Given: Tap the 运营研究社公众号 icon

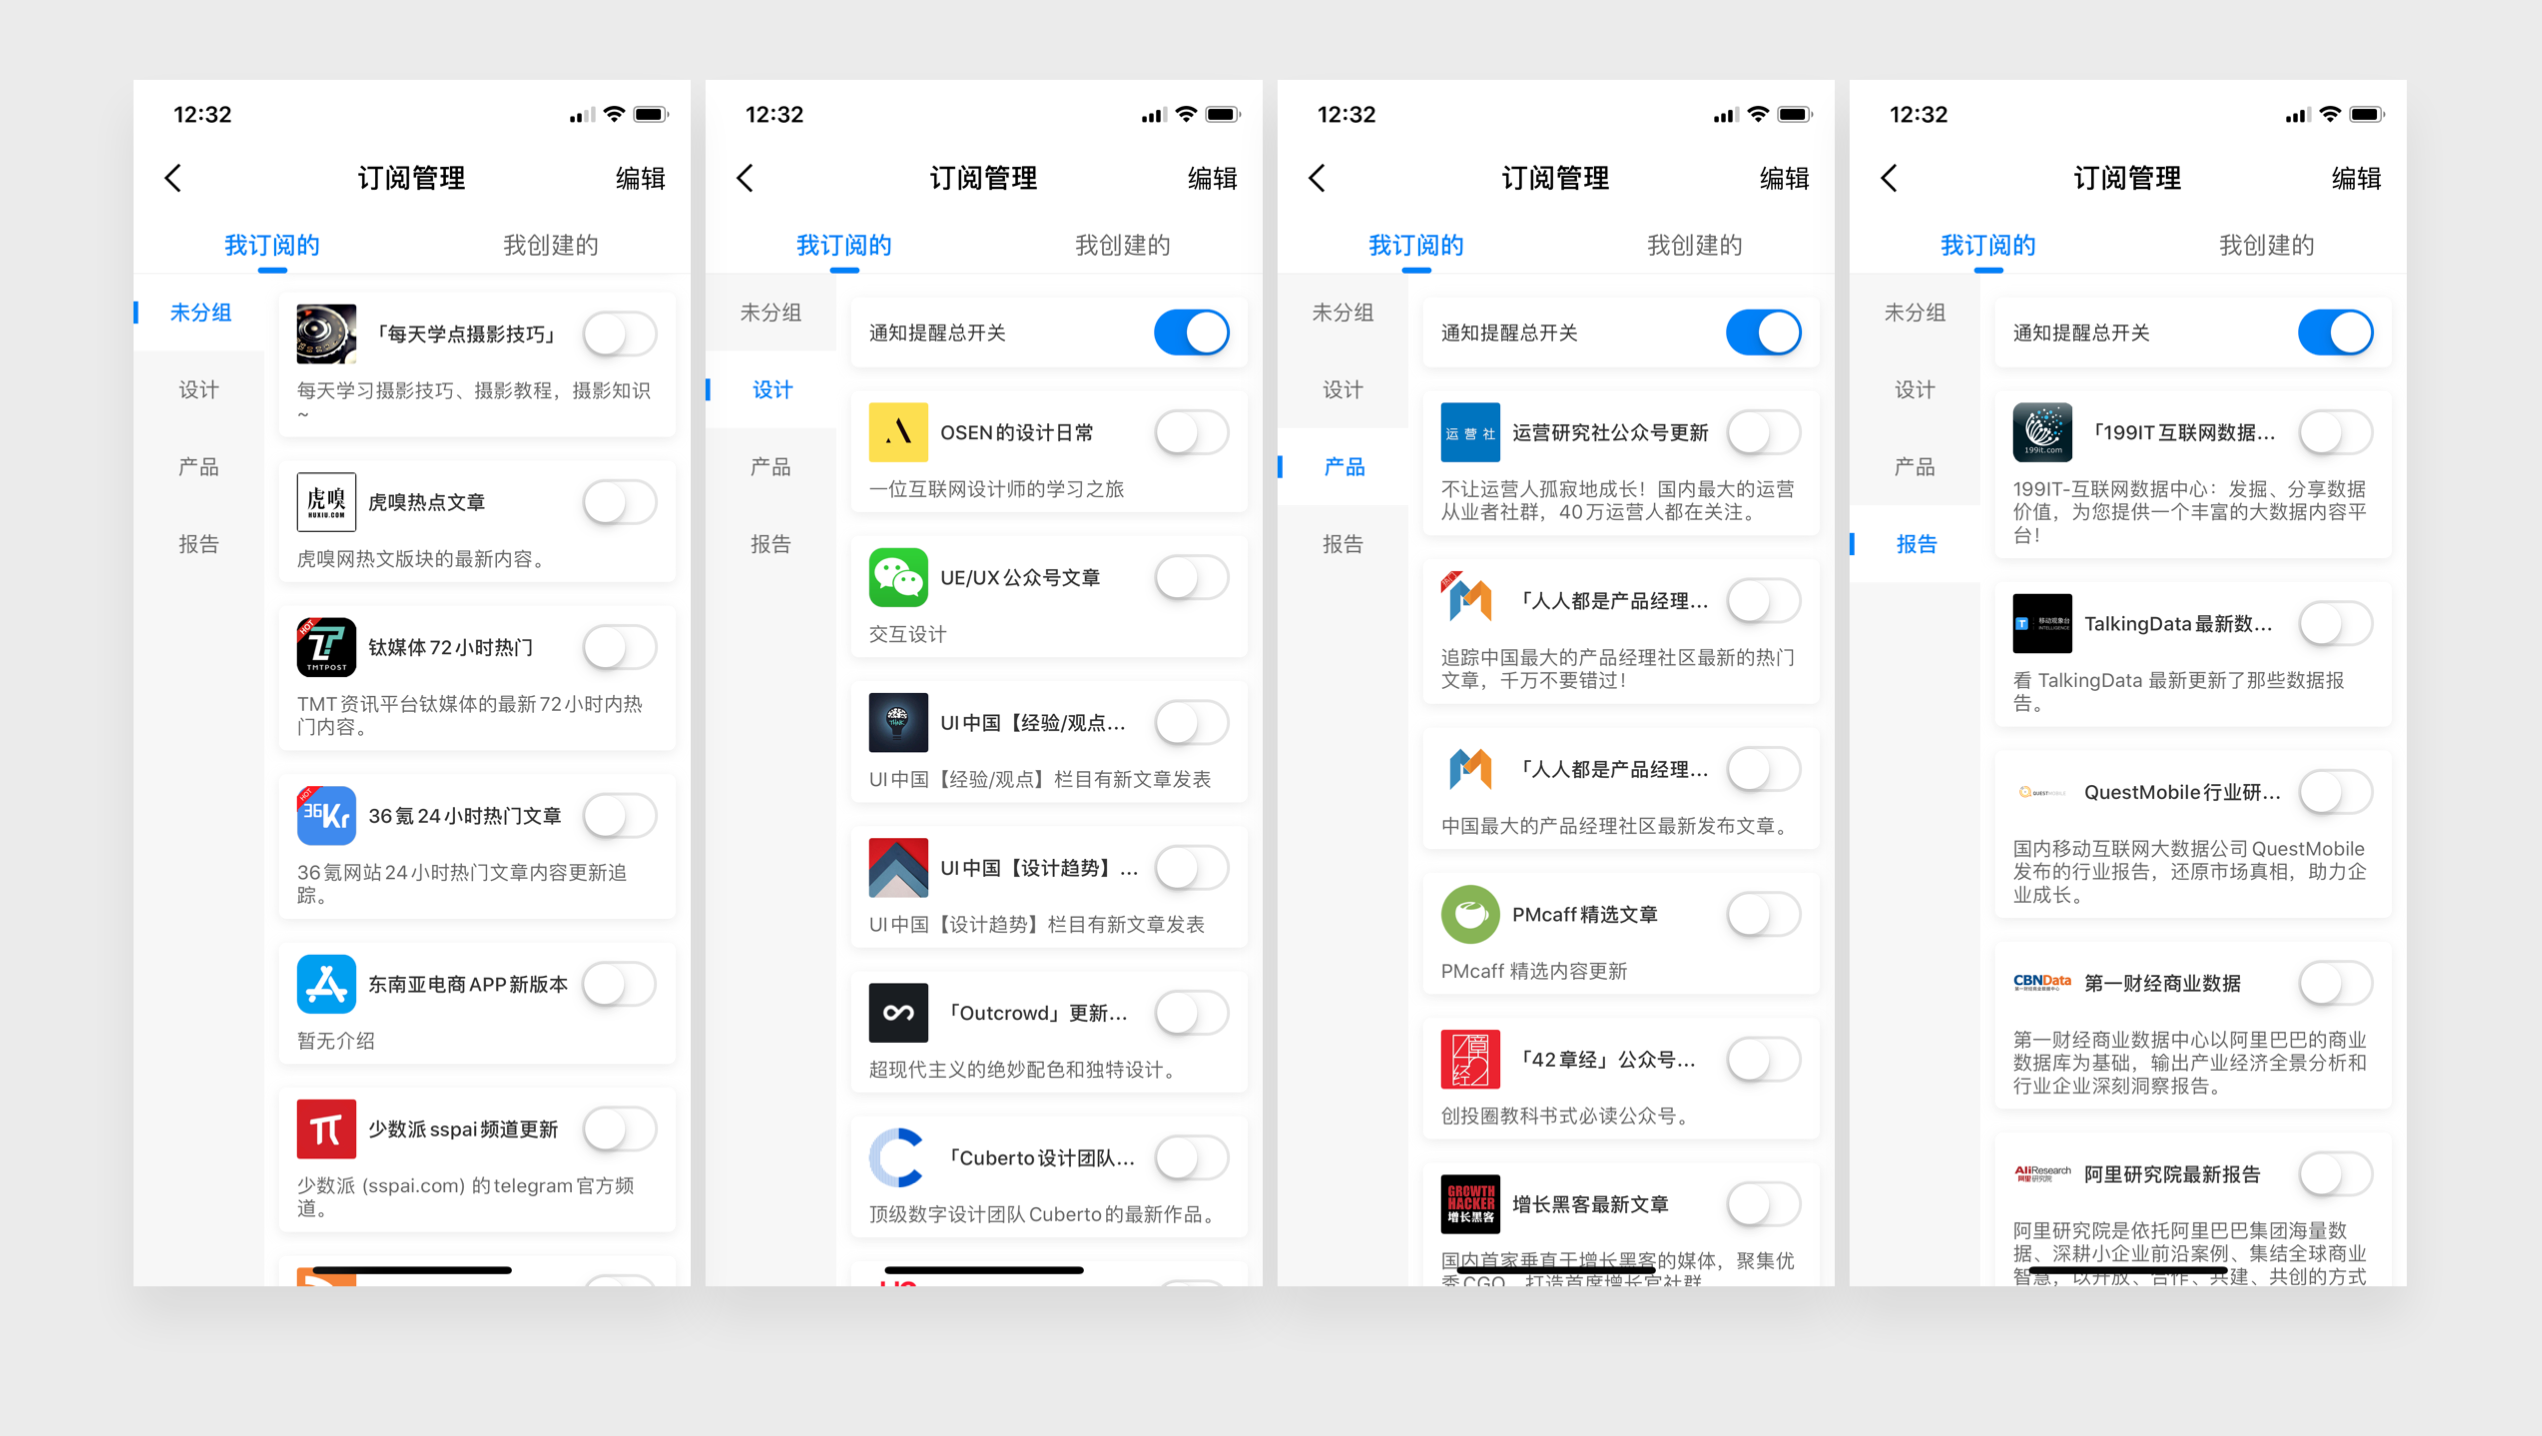Looking at the screenshot, I should pyautogui.click(x=1468, y=433).
